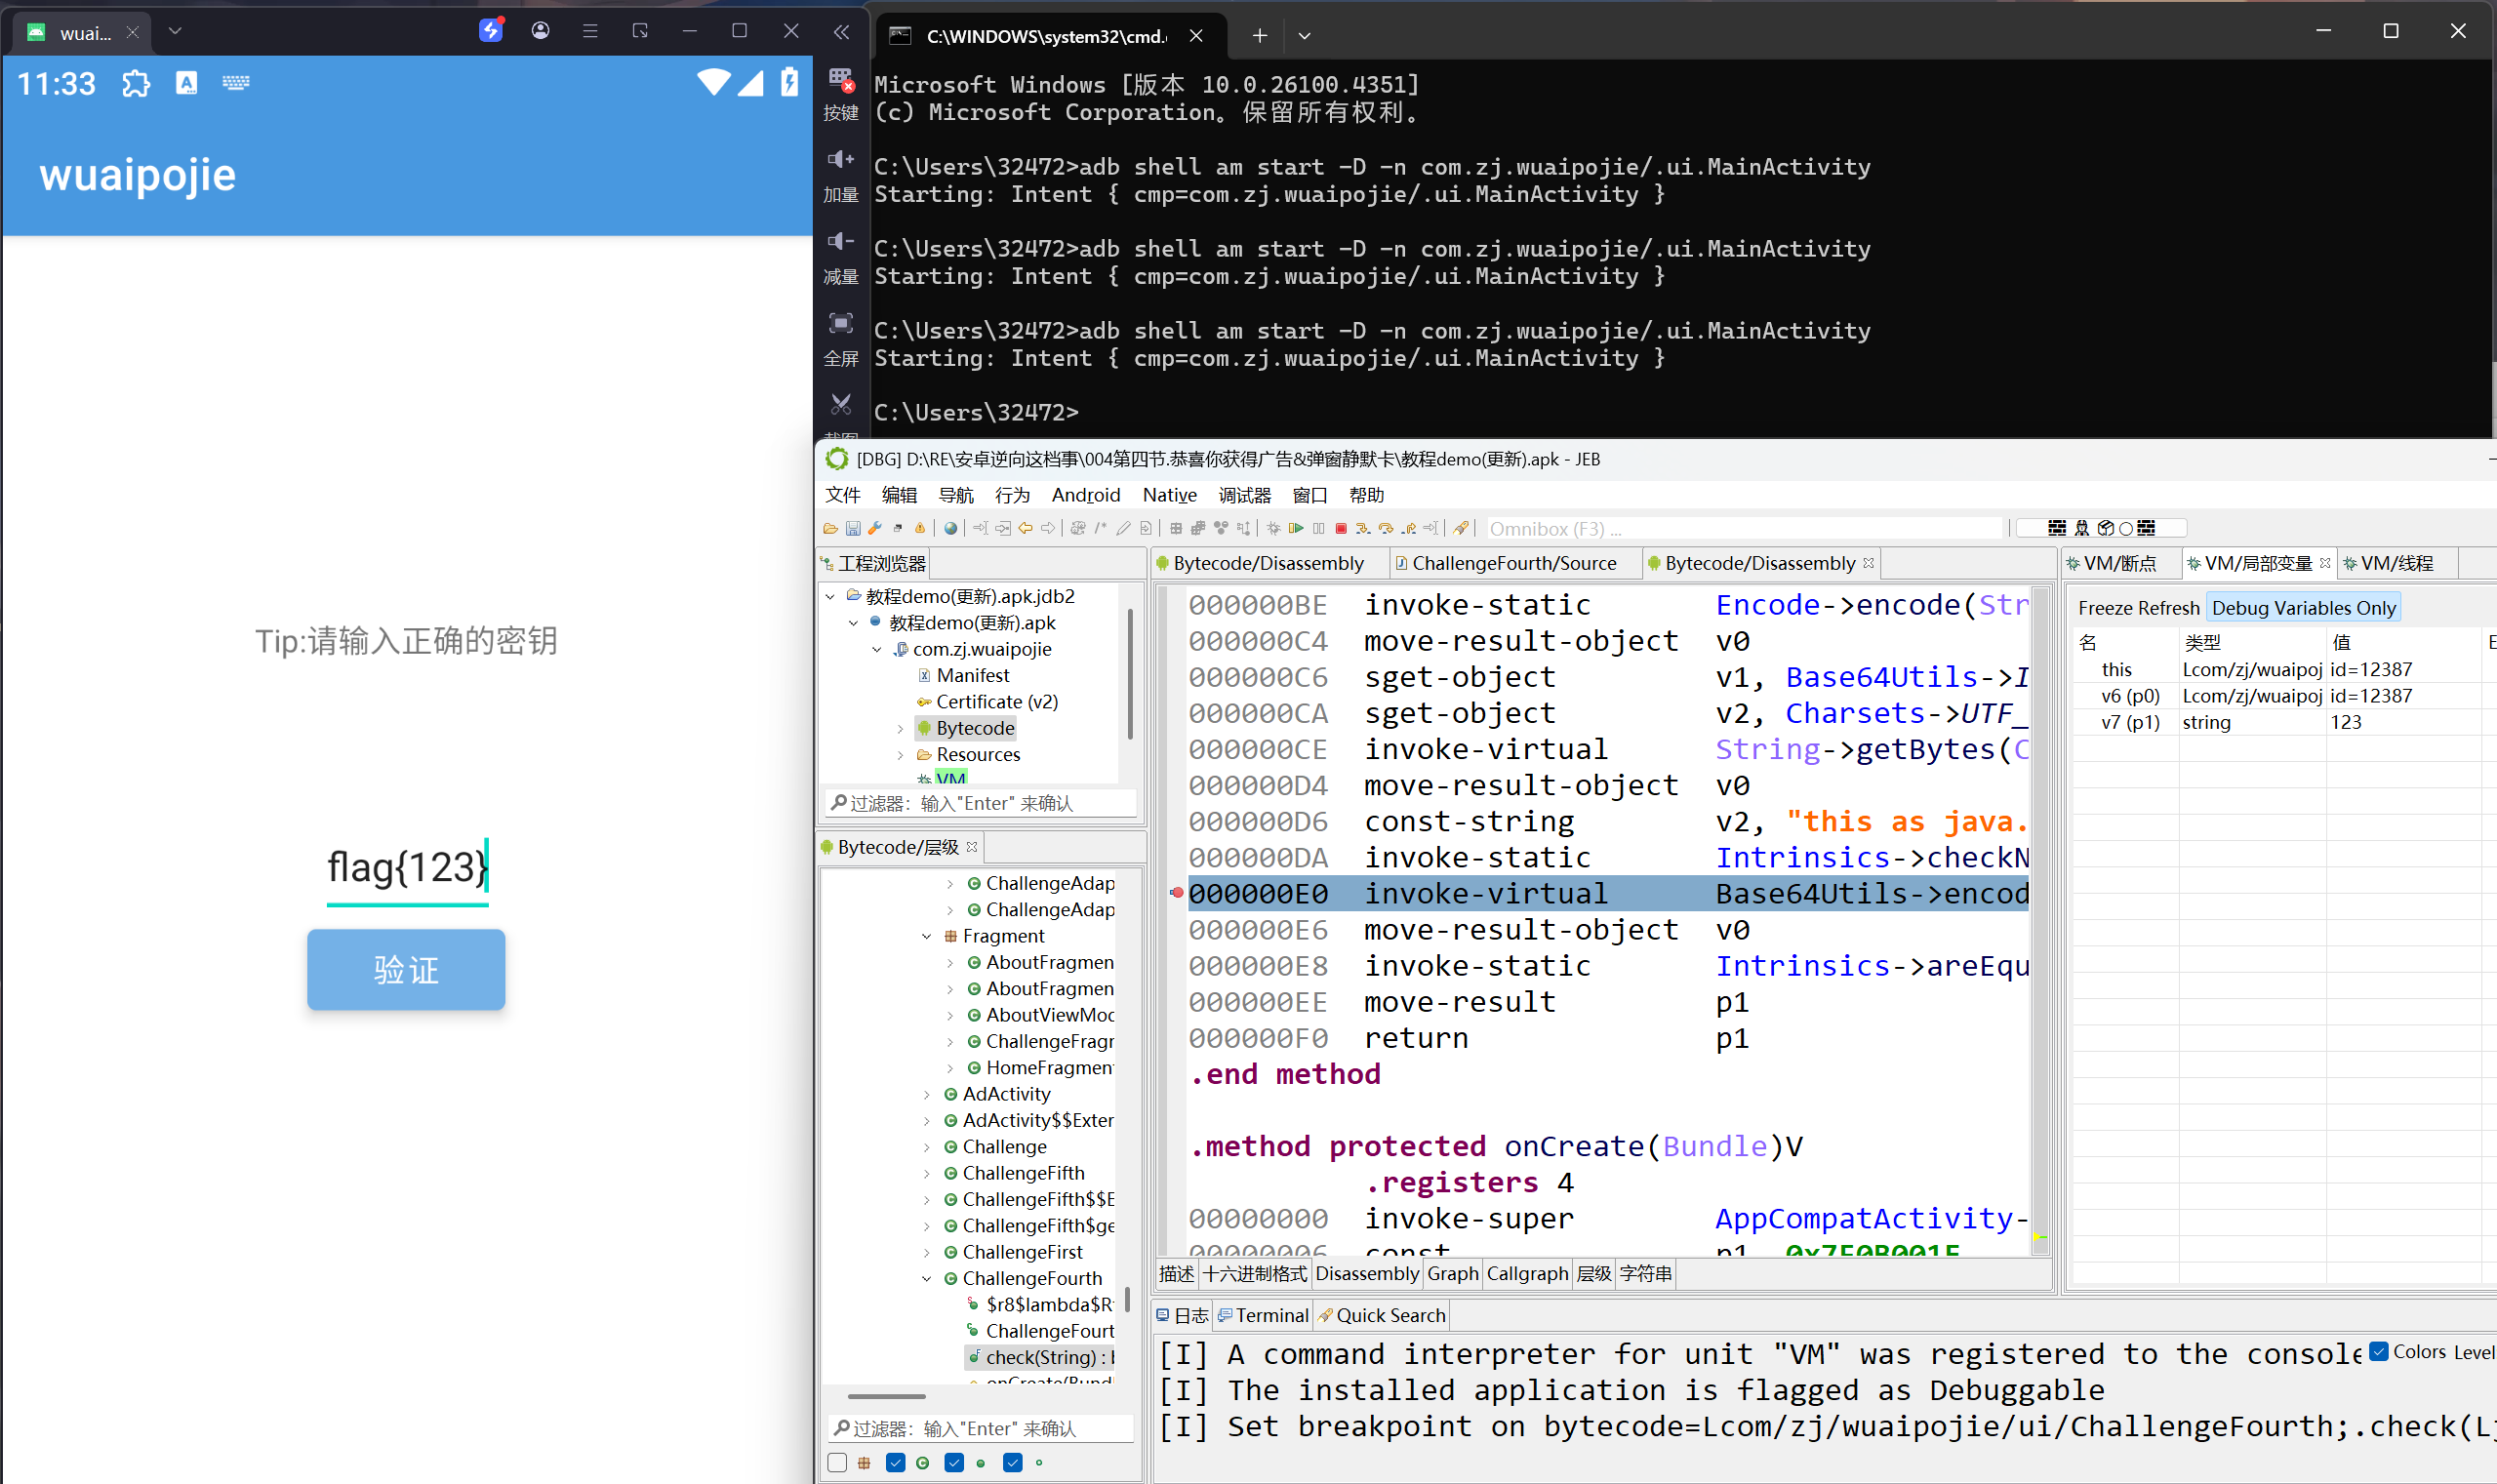Click the Open file folder toolbar icon
2497x1484 pixels.
pos(831,528)
